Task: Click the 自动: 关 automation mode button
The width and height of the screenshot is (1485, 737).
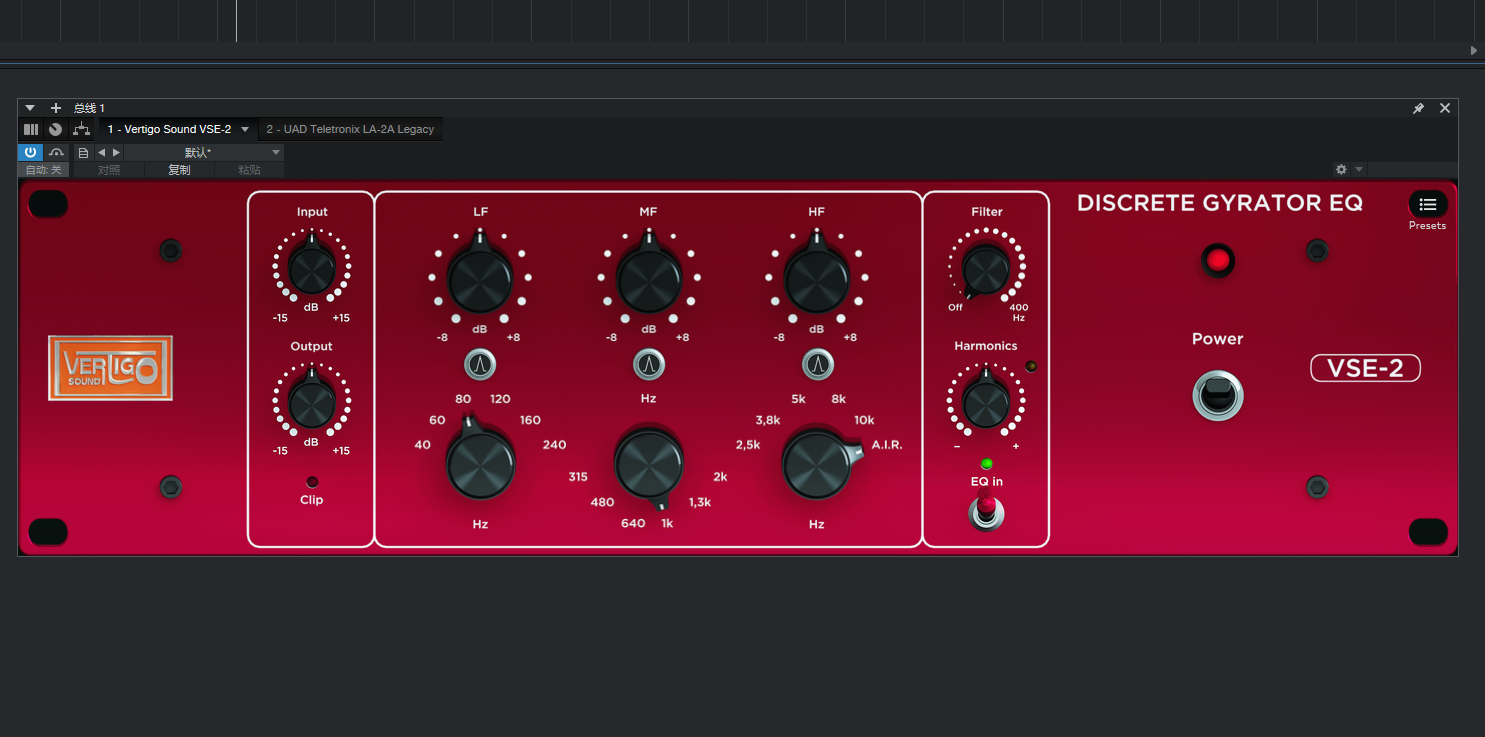Action: tap(44, 170)
